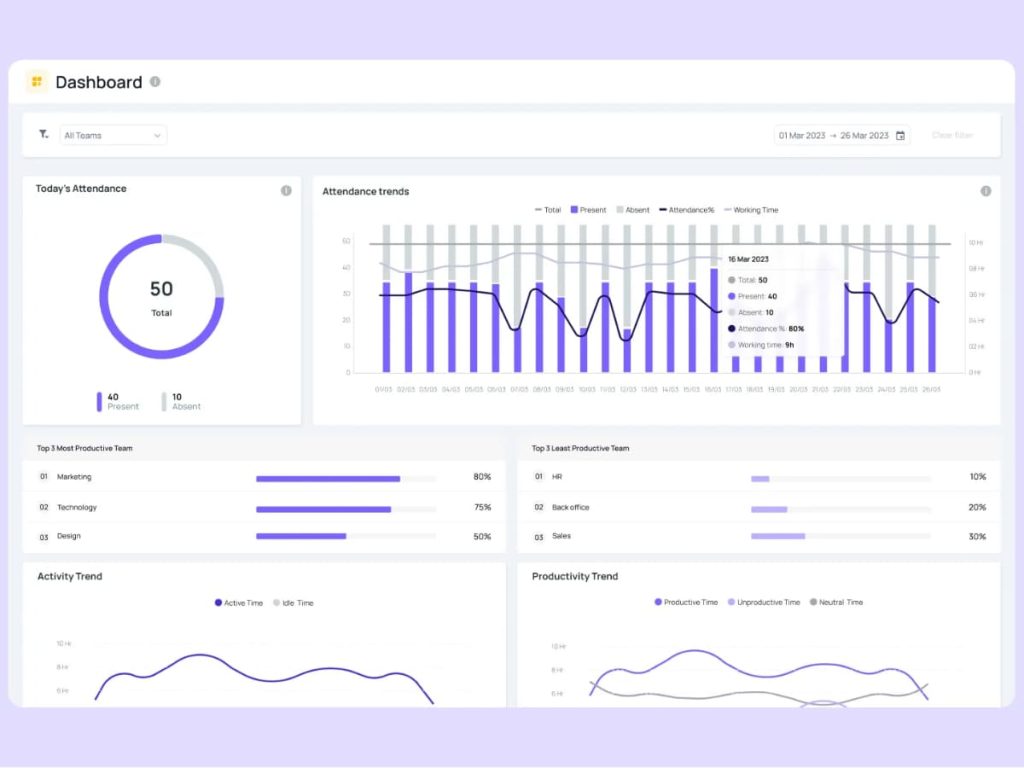Toggle Active Time legend in Activity Trend
1024x768 pixels.
[239, 603]
